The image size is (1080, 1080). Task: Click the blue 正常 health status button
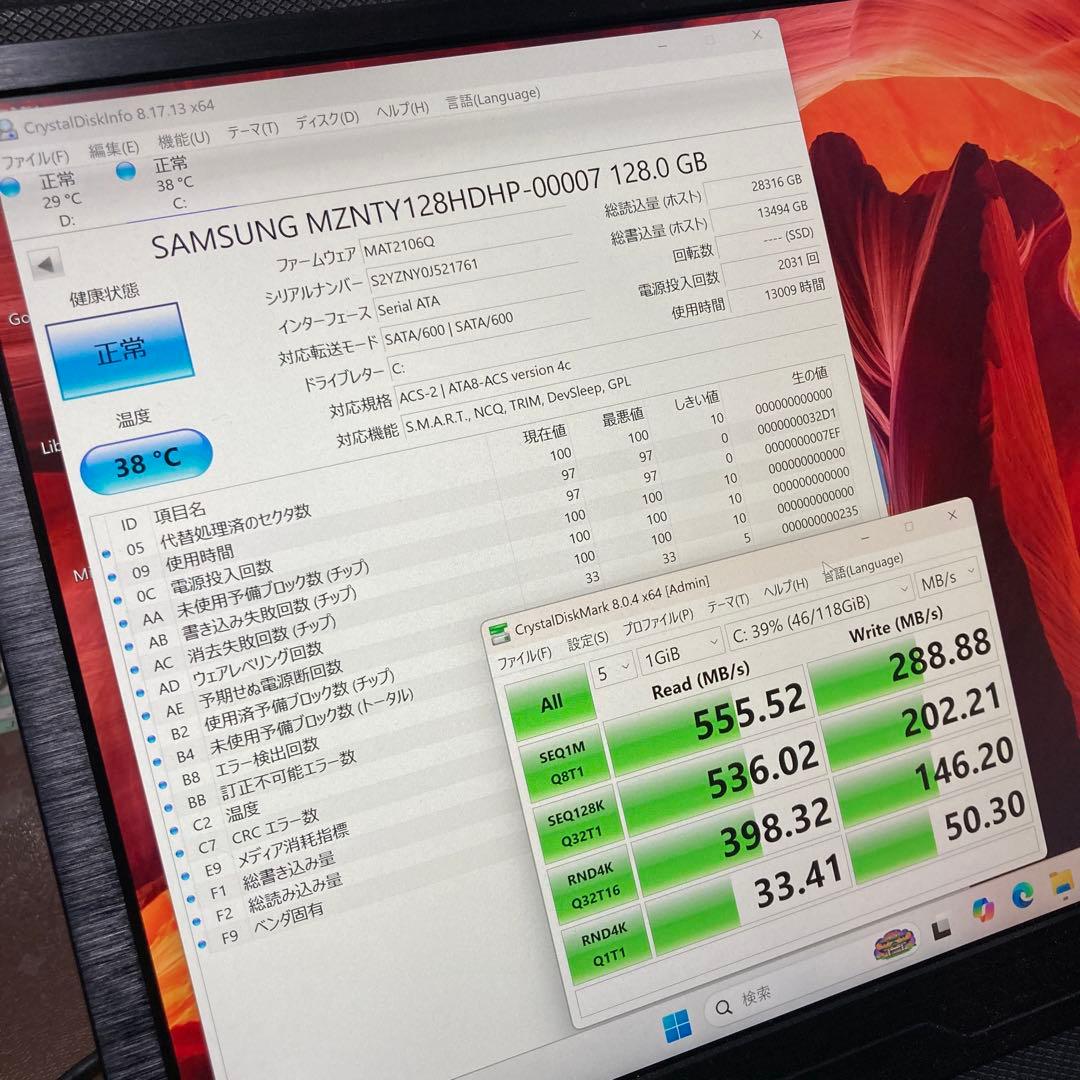click(x=120, y=351)
